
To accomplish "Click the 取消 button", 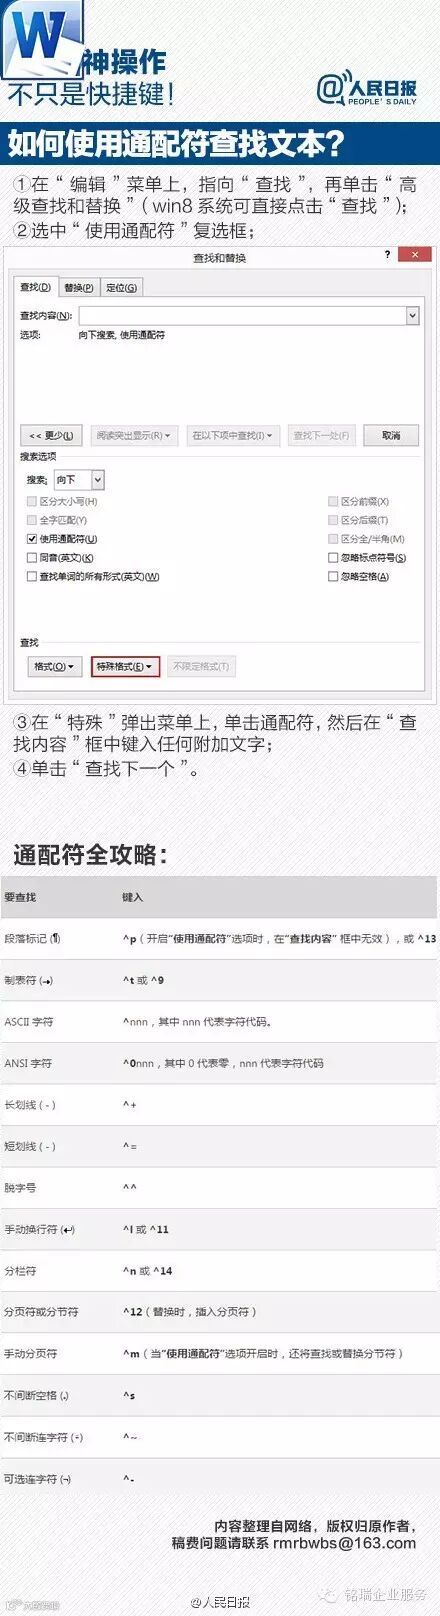I will [x=391, y=436].
